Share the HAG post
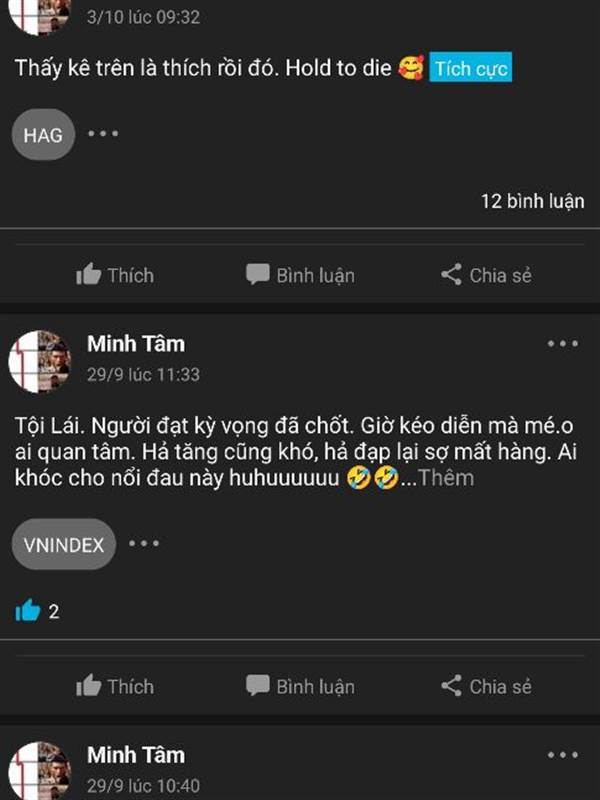 coord(486,275)
